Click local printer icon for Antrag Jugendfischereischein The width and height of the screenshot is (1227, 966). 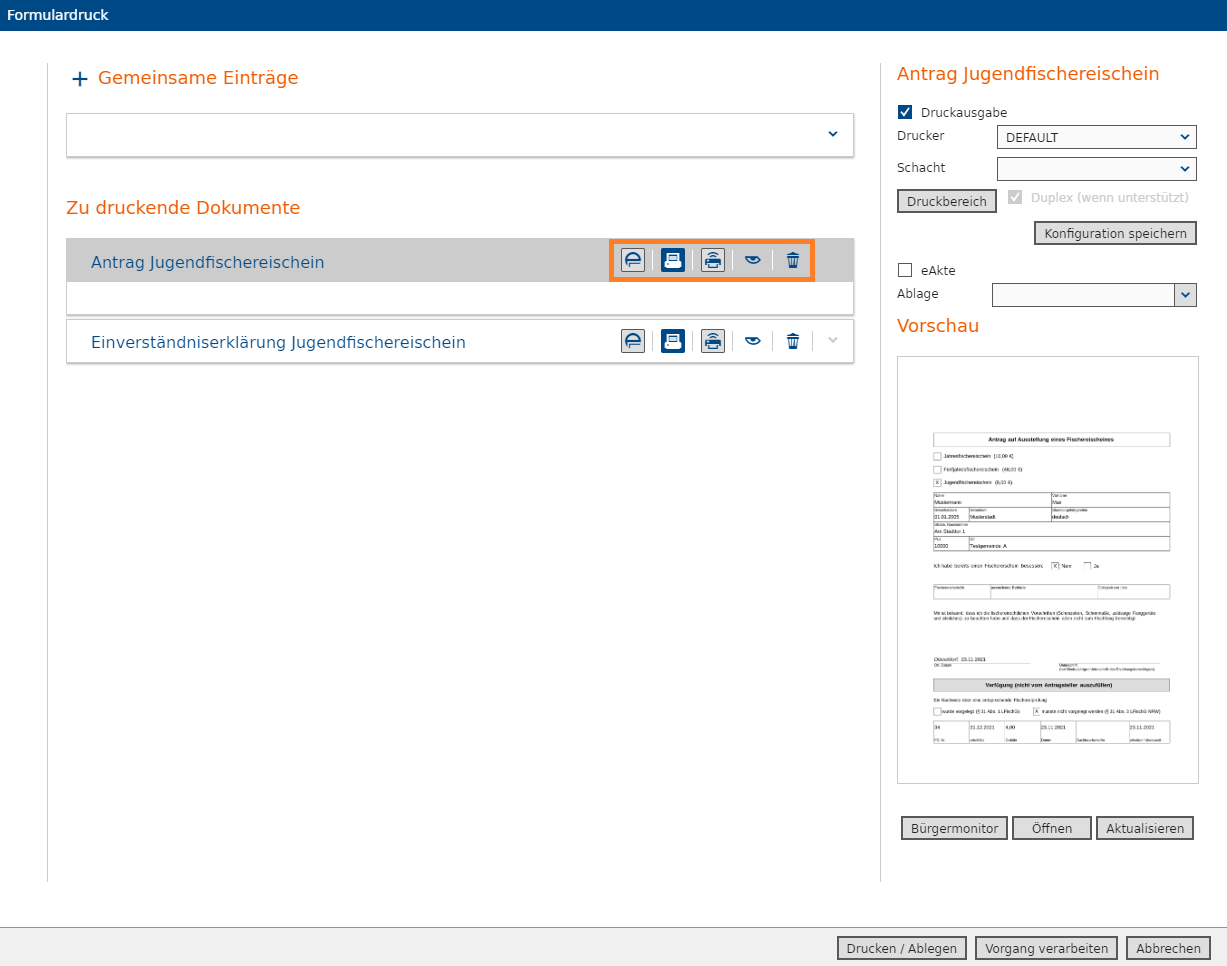[x=673, y=260]
